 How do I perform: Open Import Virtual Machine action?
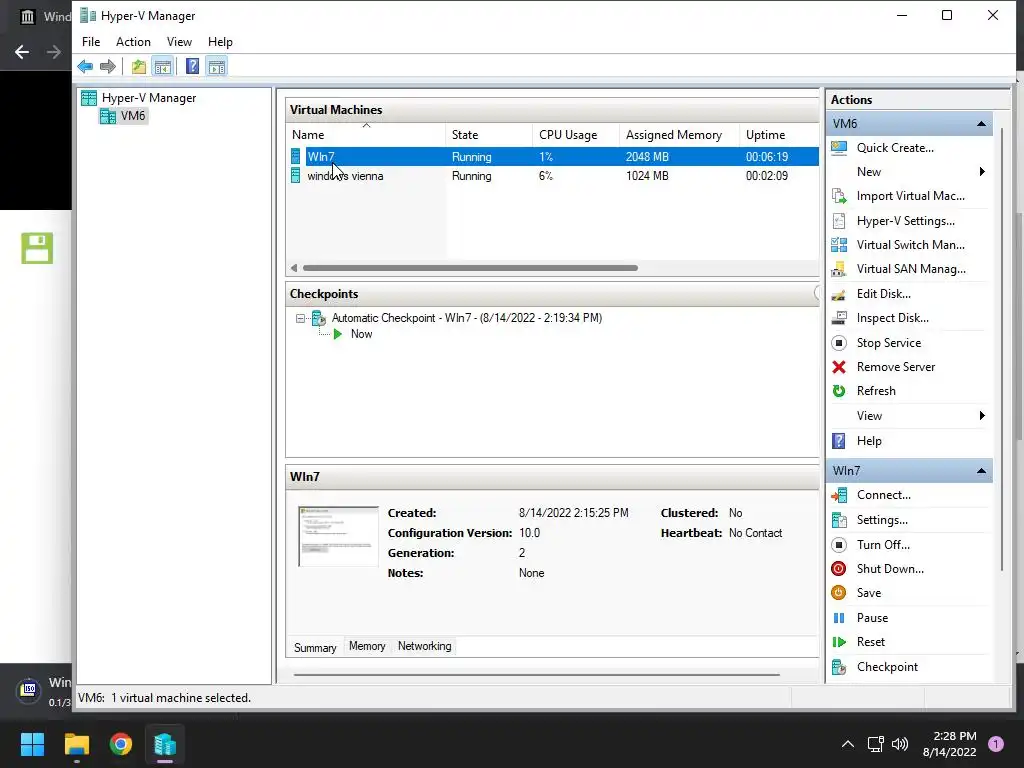point(910,196)
